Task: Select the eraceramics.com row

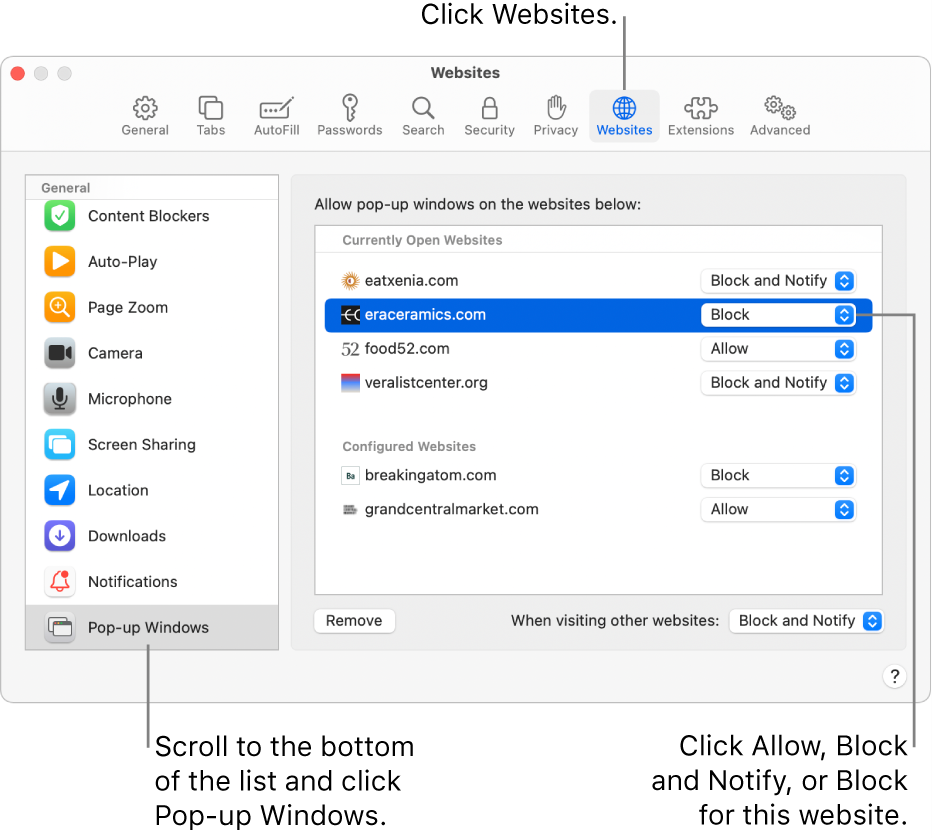Action: pyautogui.click(x=599, y=315)
